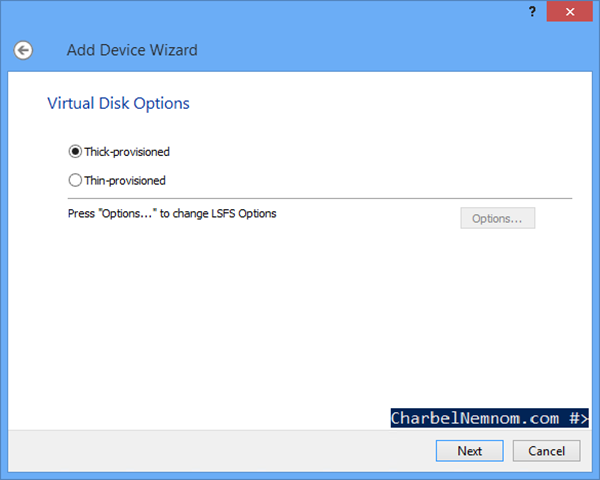
Task: Open help with the question mark icon
Action: (x=532, y=12)
